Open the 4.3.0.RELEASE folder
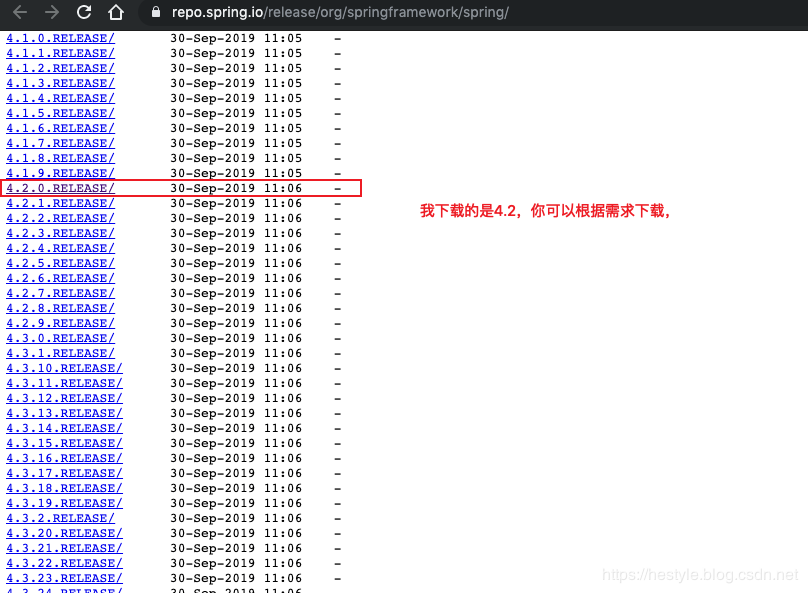808x593 pixels. pos(57,338)
